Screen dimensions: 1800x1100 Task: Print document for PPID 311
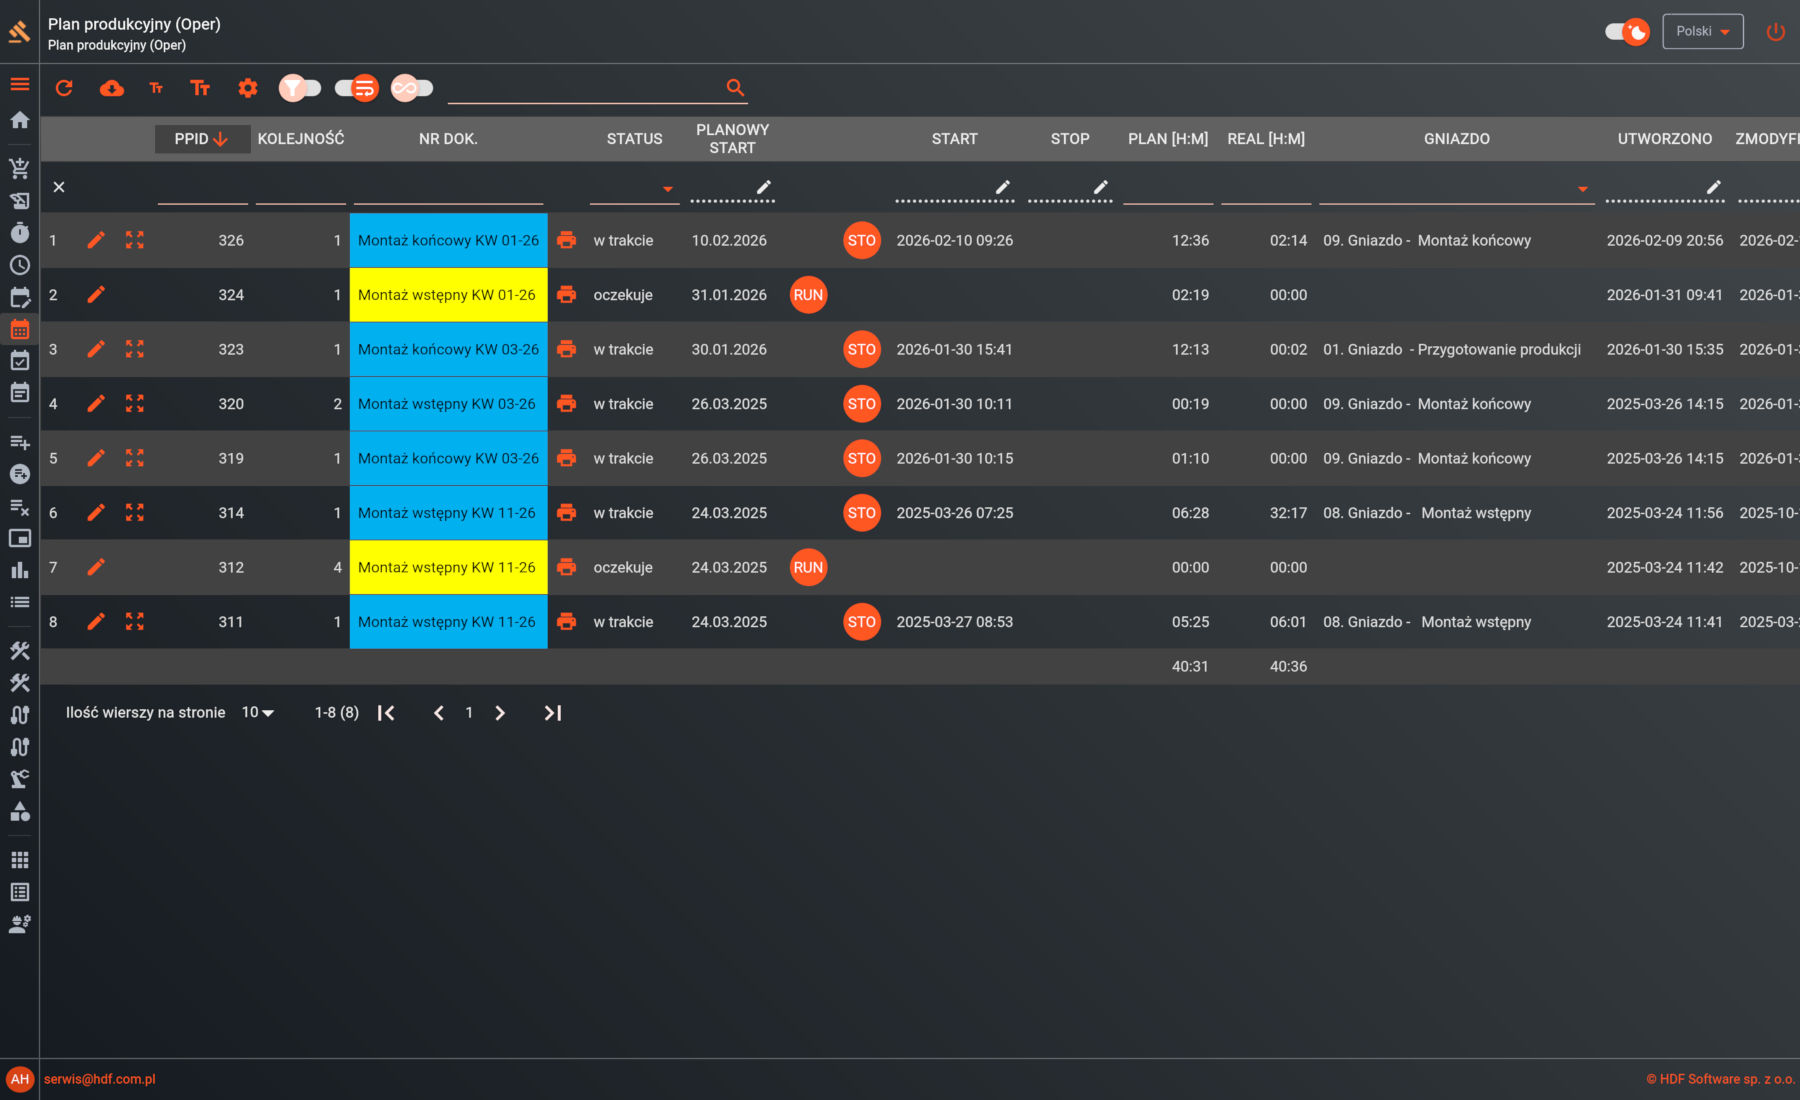click(567, 622)
